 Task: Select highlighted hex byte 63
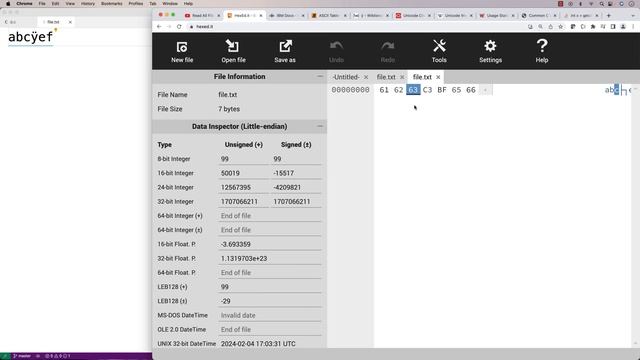[413, 90]
